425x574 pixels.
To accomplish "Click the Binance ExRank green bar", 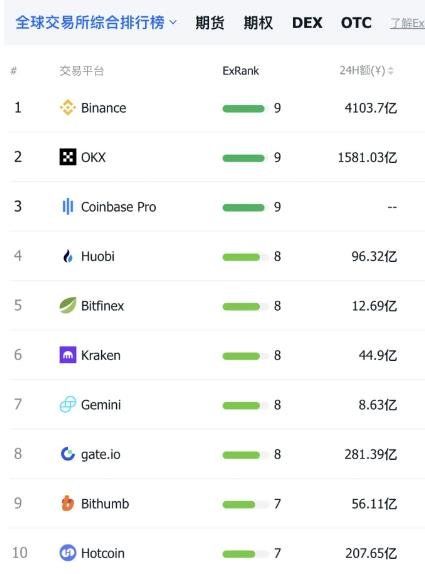I will 243,109.
